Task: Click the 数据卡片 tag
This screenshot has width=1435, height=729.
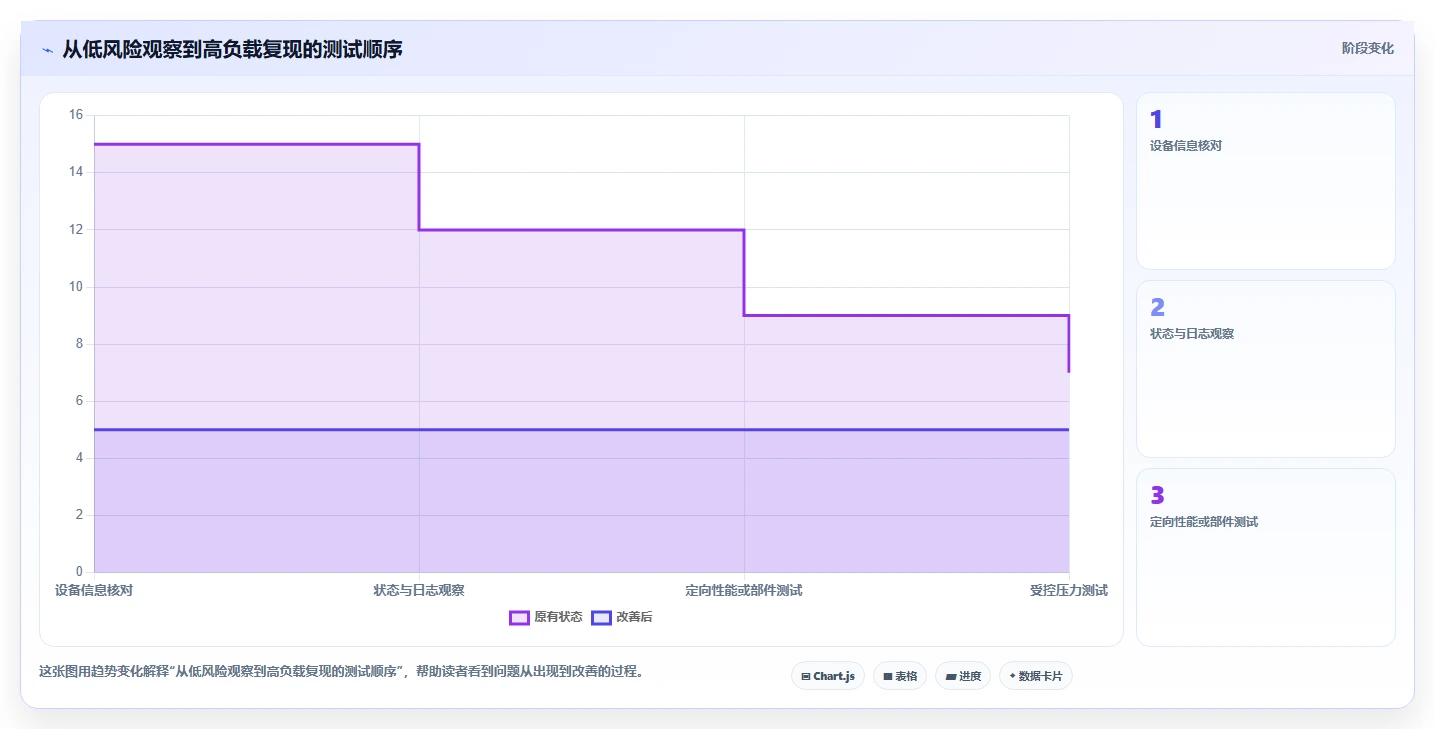Action: (1036, 676)
